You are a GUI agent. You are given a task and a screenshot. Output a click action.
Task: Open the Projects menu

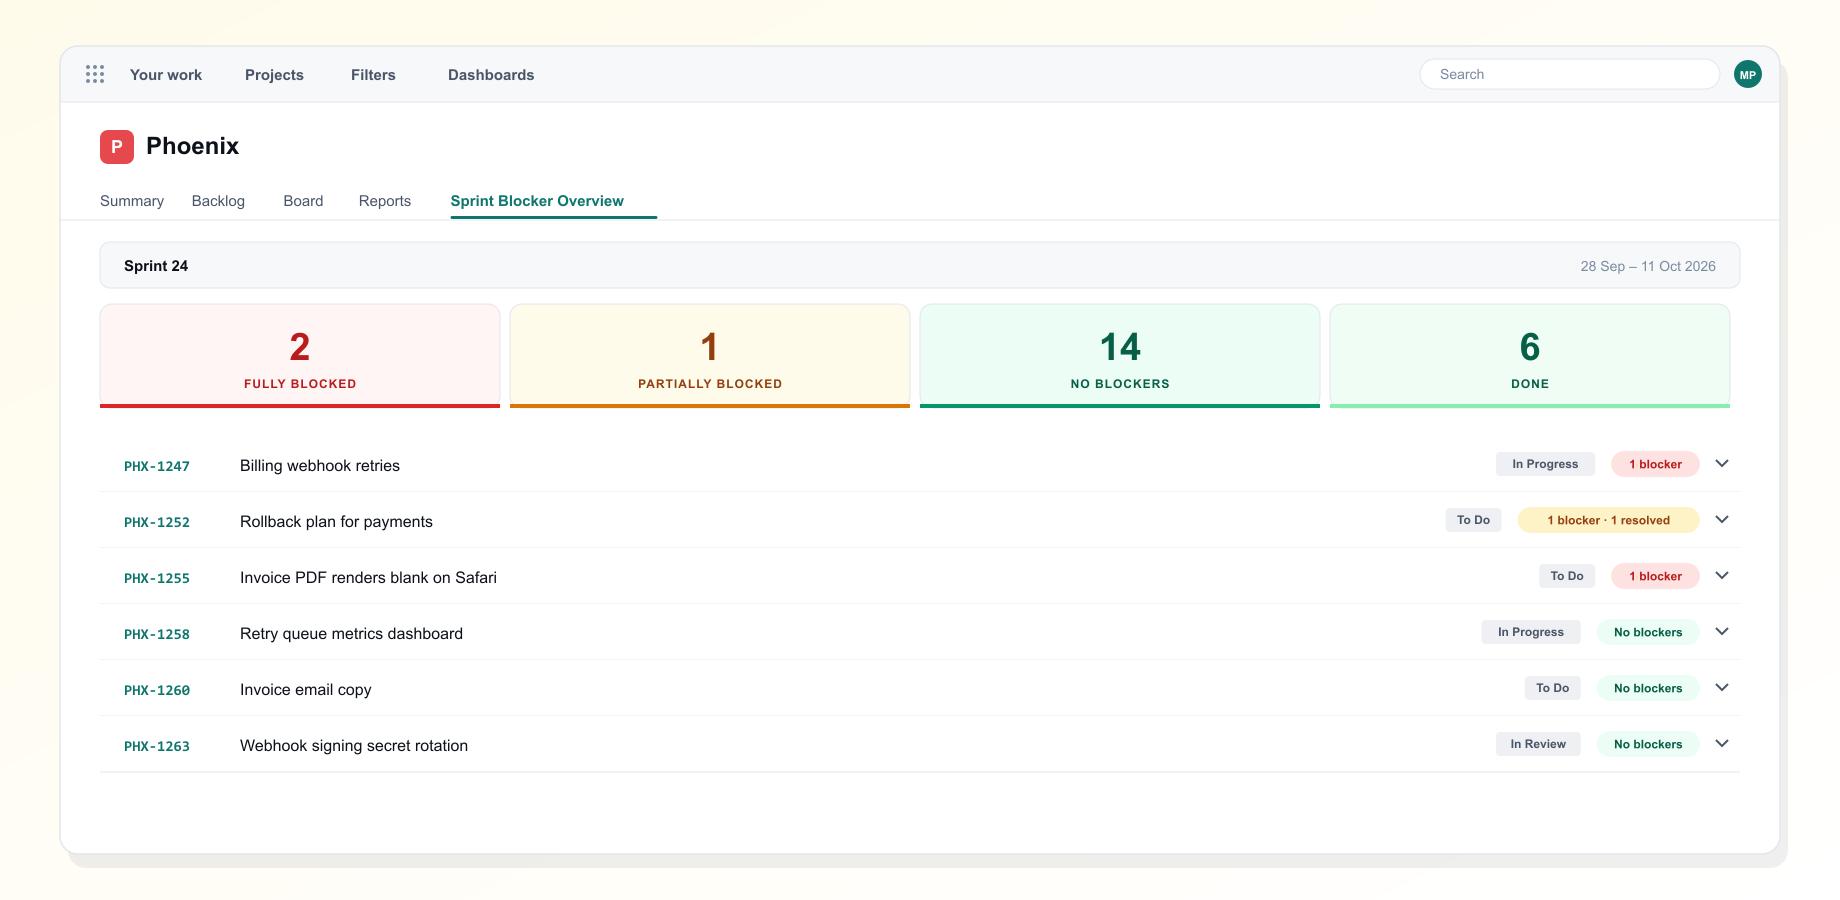pos(274,75)
